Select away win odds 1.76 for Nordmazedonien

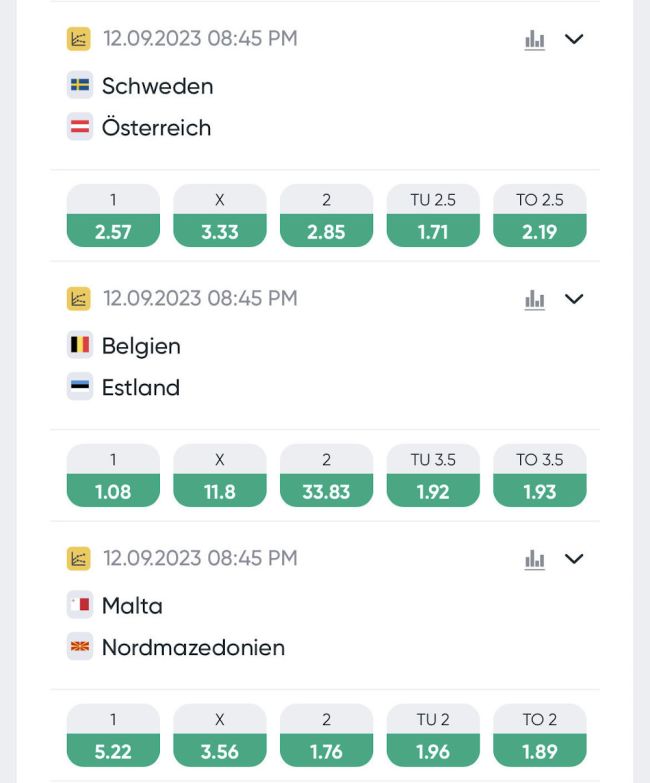coord(326,750)
